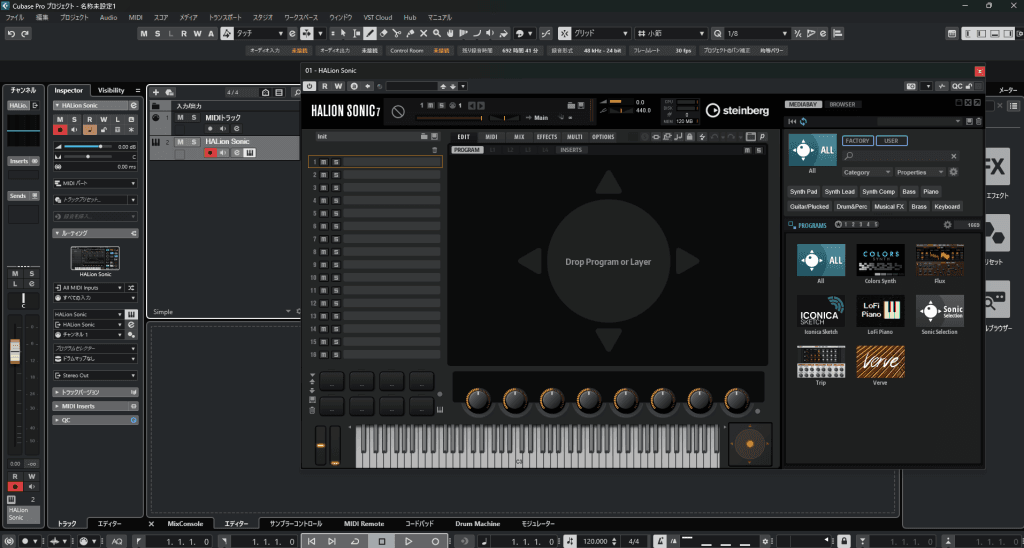The image size is (1024, 548).
Task: Open the Audio menu
Action: [108, 18]
